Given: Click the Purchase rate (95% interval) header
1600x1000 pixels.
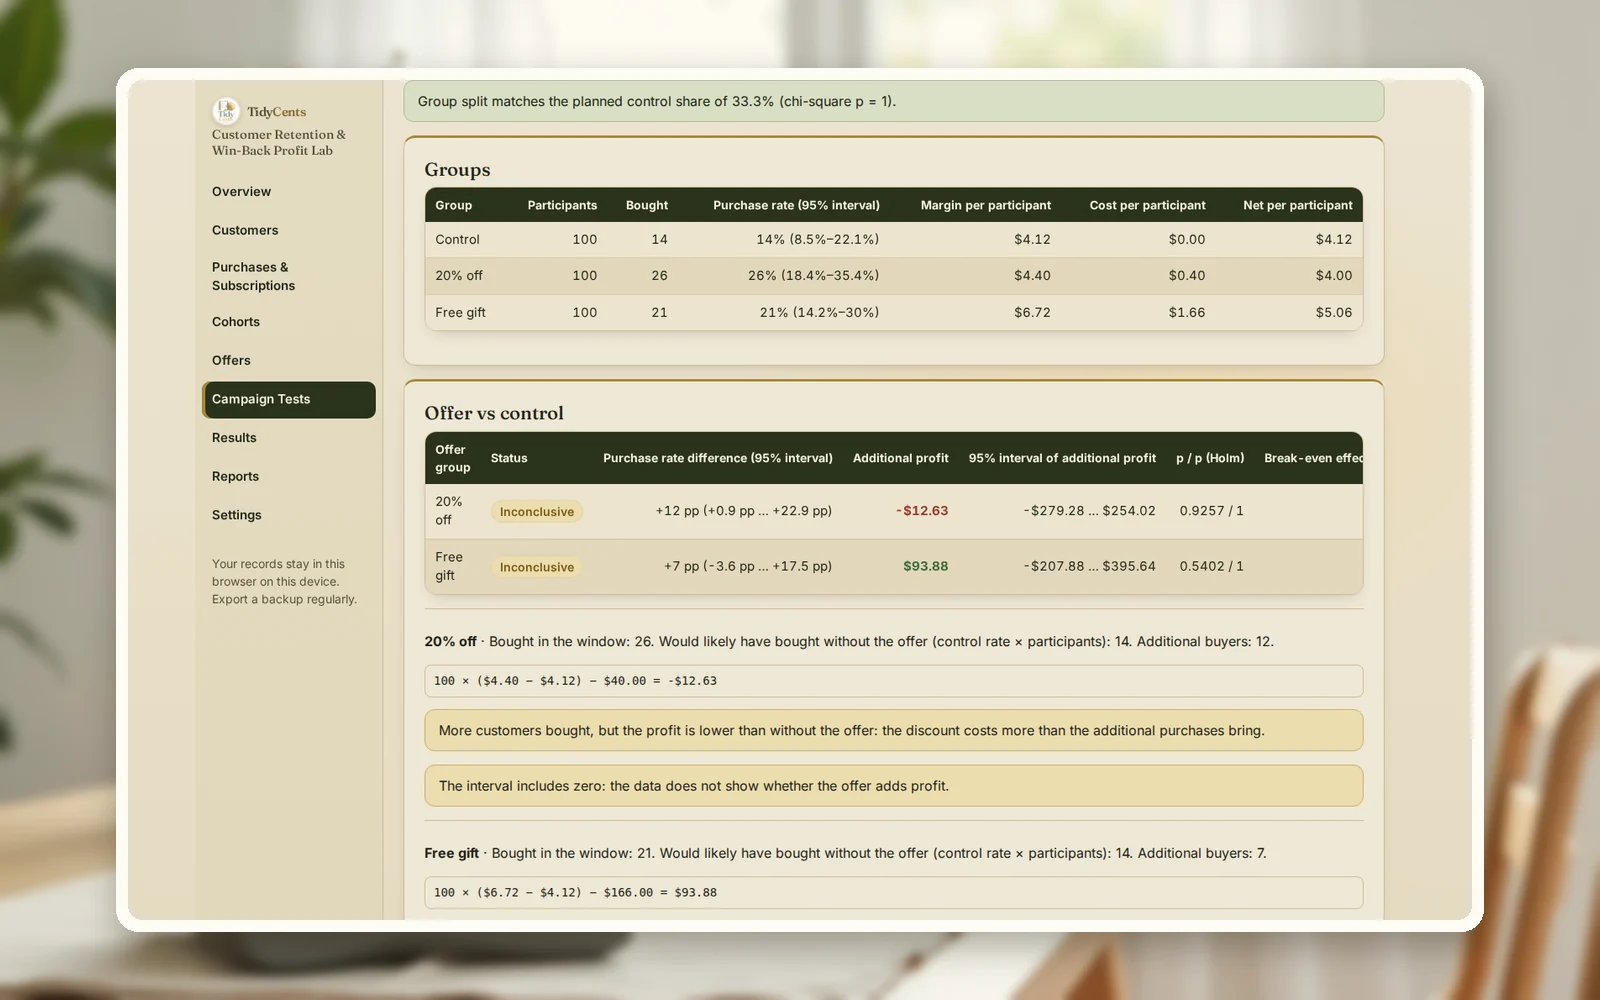Looking at the screenshot, I should [x=796, y=205].
